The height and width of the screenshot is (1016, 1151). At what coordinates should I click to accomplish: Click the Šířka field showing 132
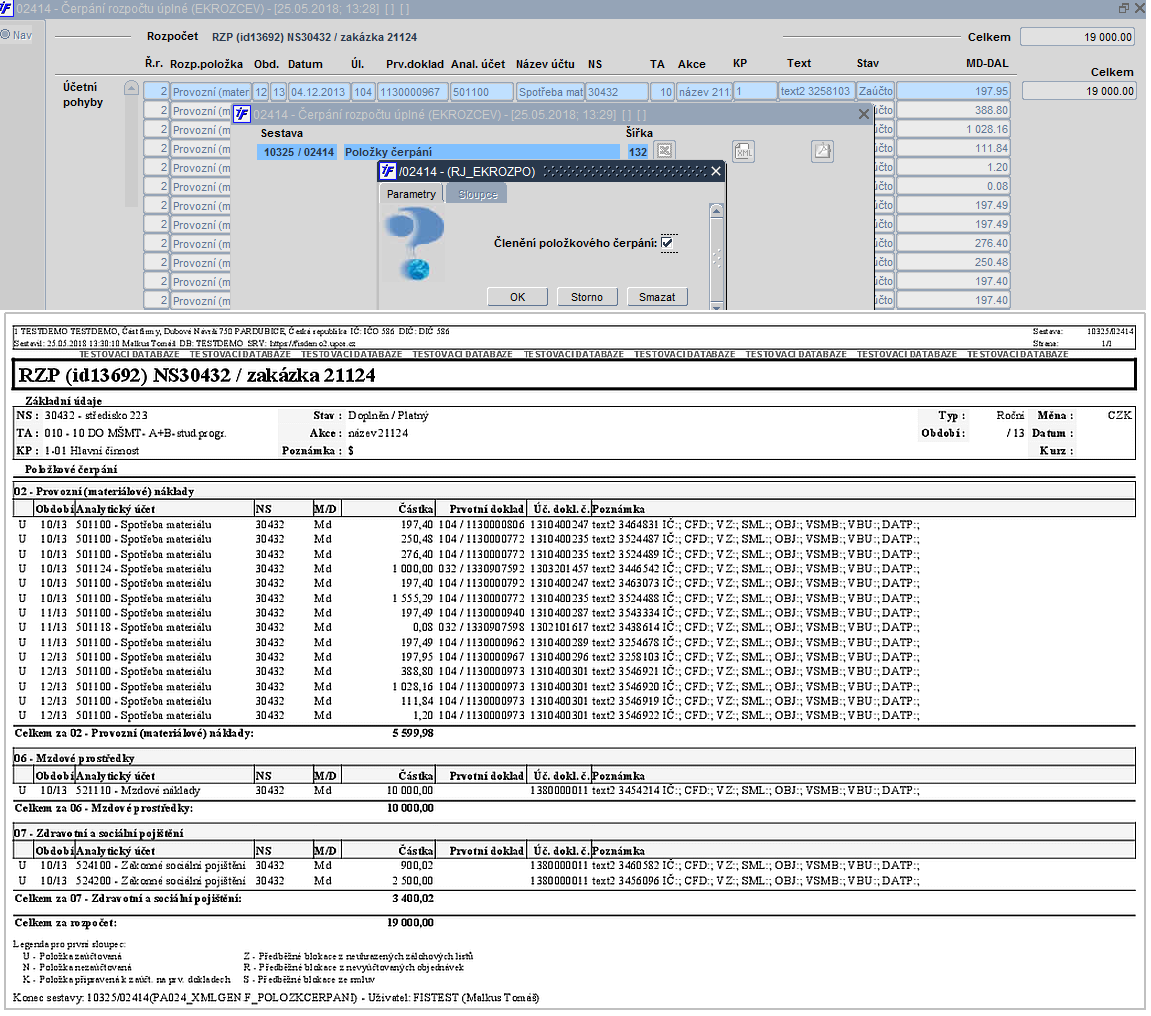click(637, 152)
